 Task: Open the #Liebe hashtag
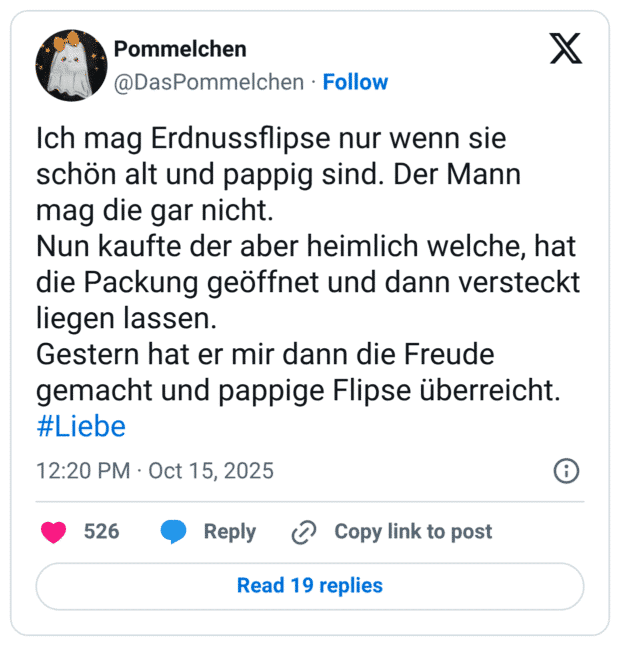pyautogui.click(x=81, y=427)
